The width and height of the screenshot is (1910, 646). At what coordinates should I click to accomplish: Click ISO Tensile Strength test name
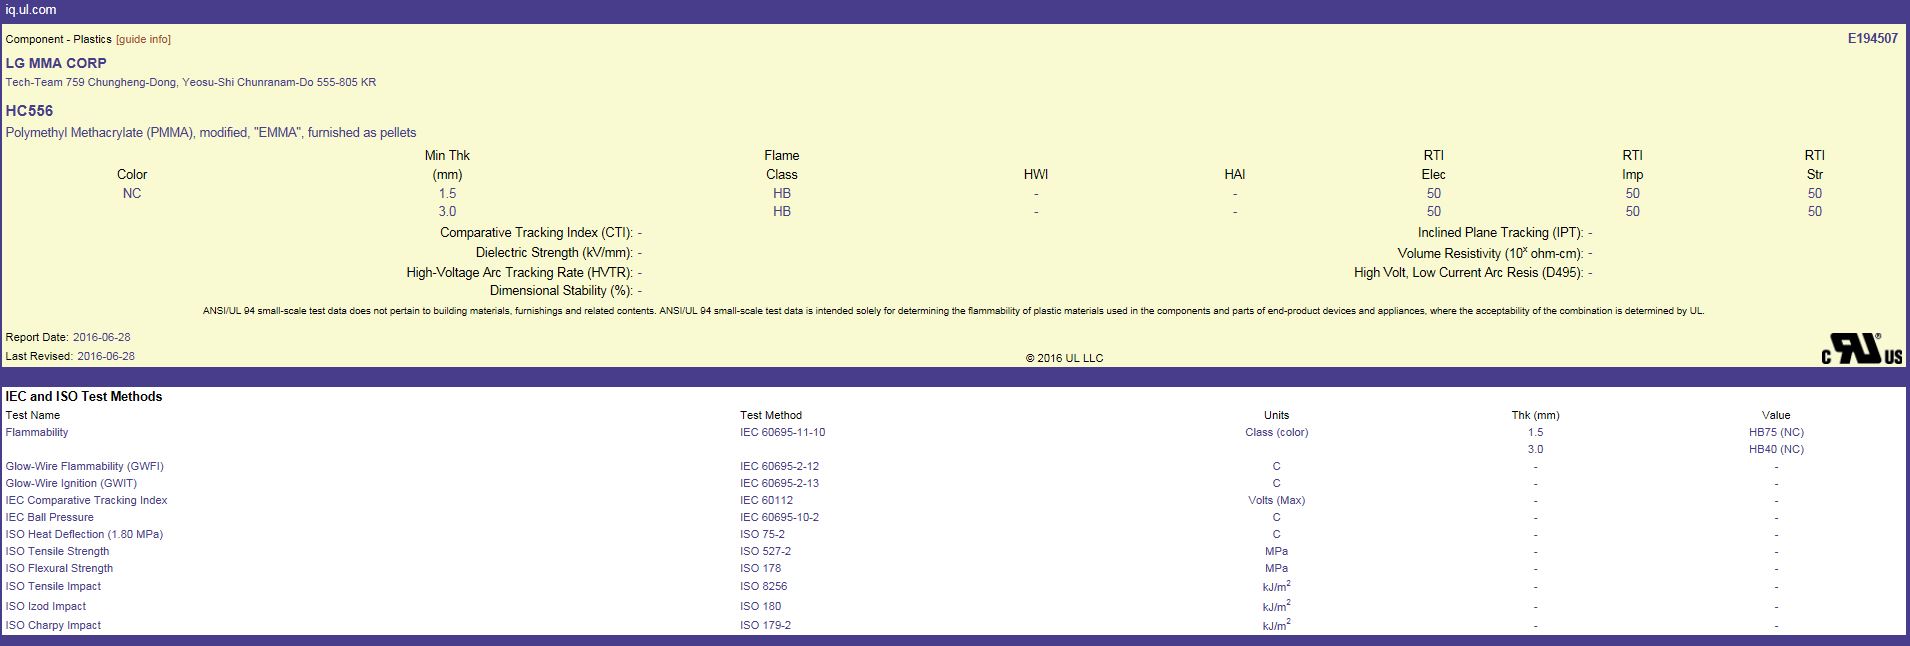click(58, 551)
